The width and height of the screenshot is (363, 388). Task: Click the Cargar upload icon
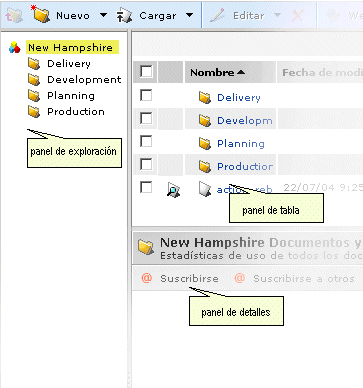124,16
